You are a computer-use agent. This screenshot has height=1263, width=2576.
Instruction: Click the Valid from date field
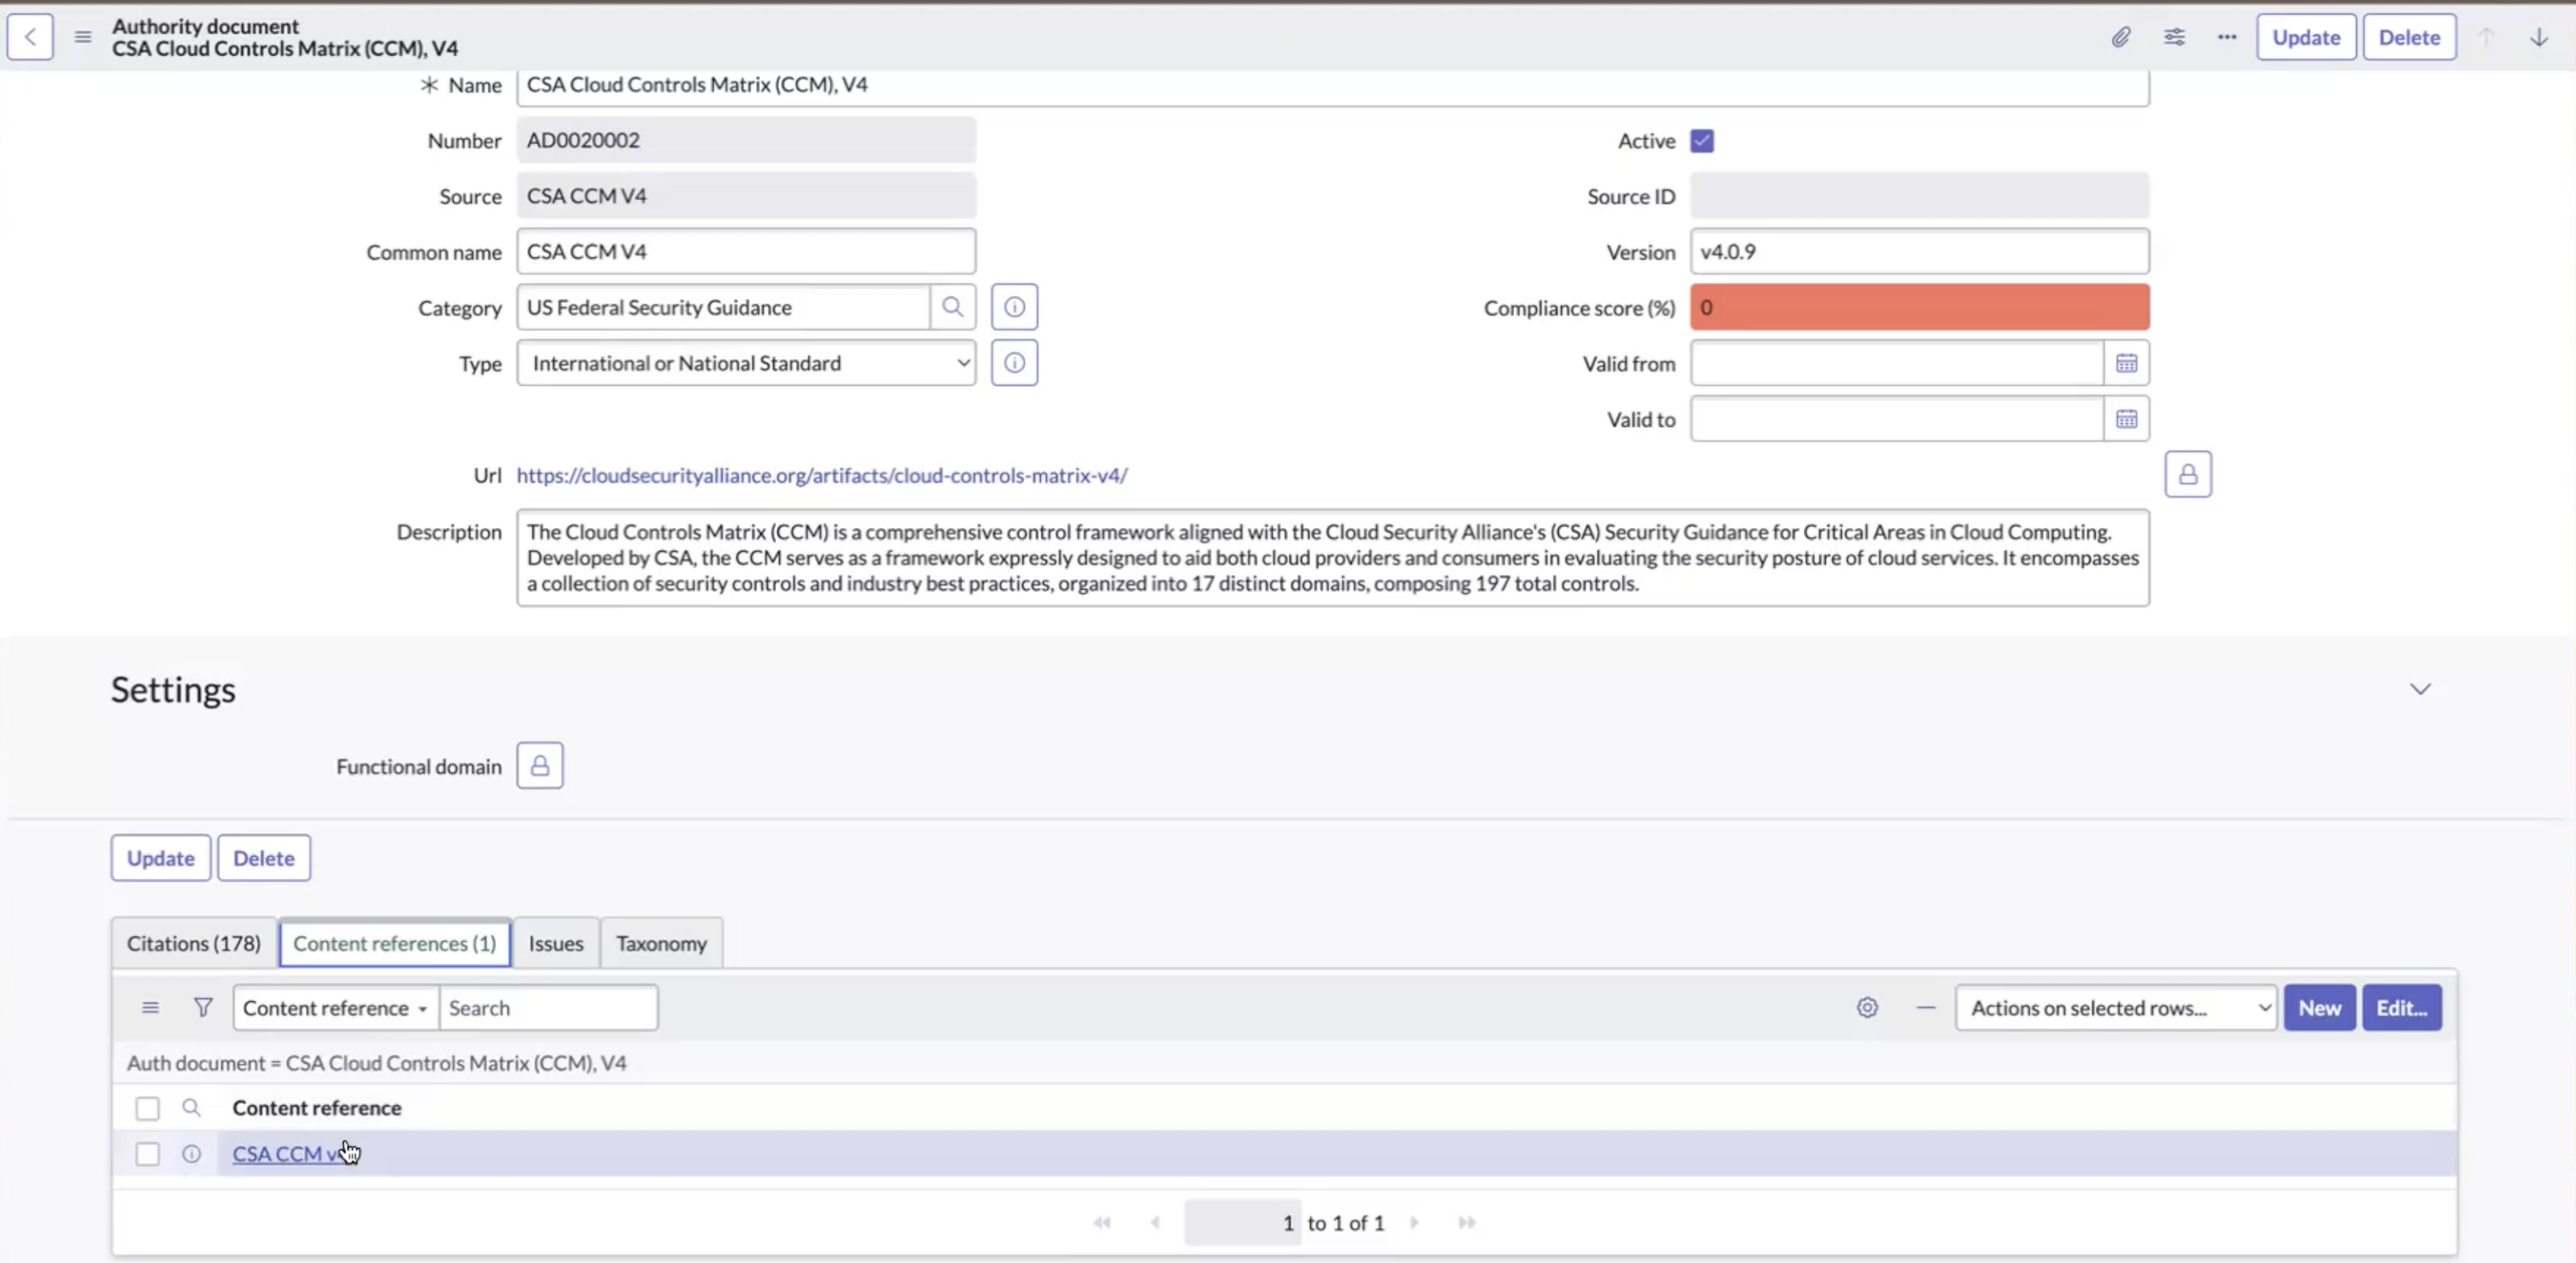tap(1897, 363)
